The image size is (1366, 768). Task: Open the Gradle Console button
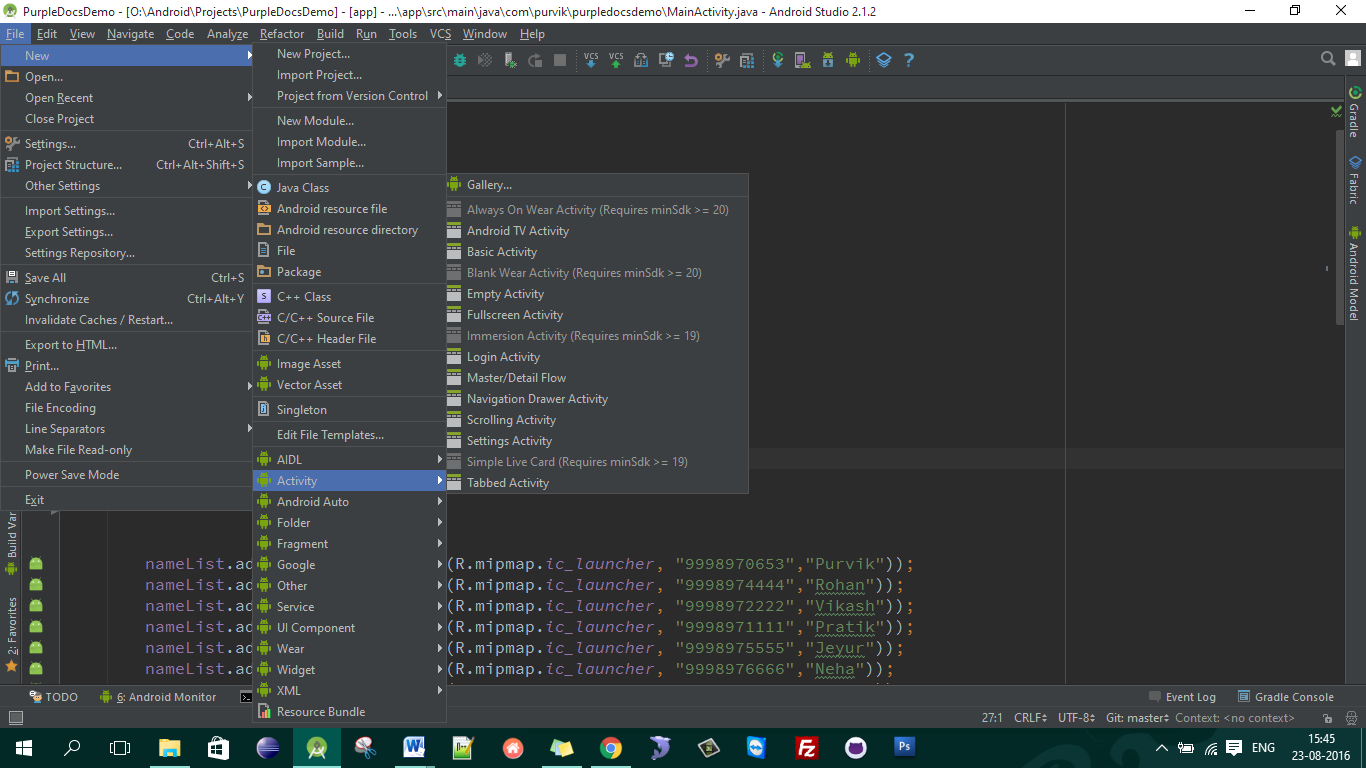[1285, 697]
